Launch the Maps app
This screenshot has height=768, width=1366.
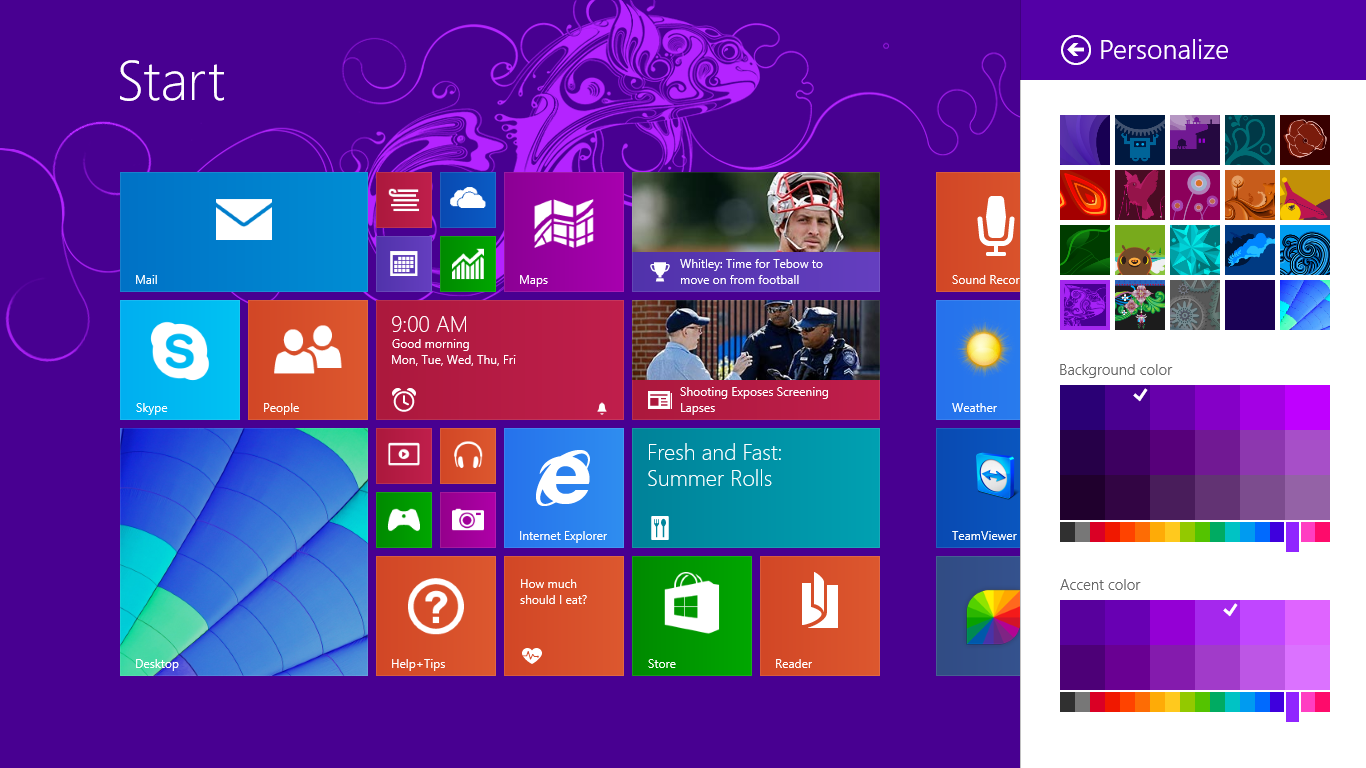[563, 231]
